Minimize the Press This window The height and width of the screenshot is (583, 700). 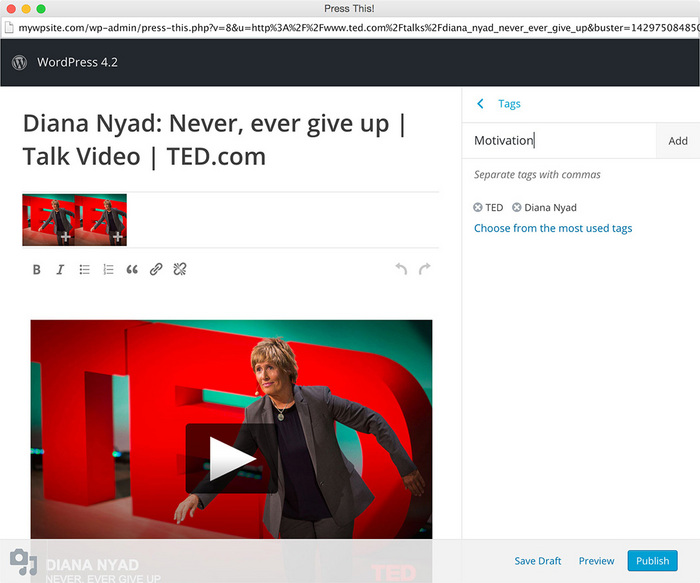pos(26,9)
